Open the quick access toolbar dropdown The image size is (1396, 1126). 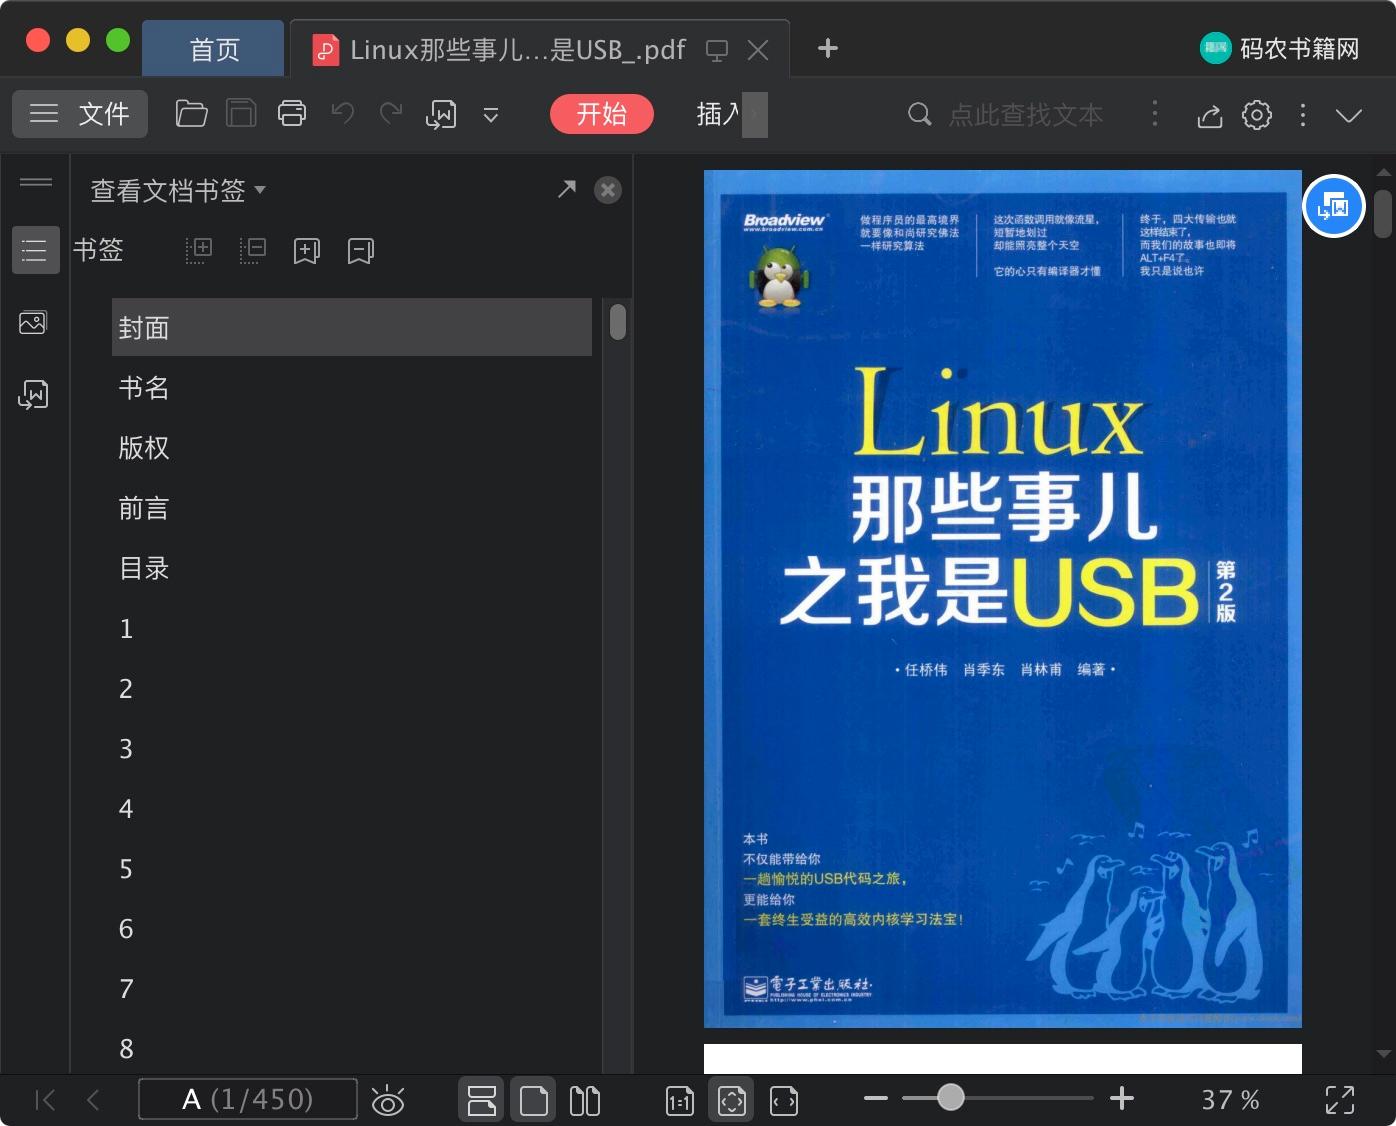coord(491,115)
